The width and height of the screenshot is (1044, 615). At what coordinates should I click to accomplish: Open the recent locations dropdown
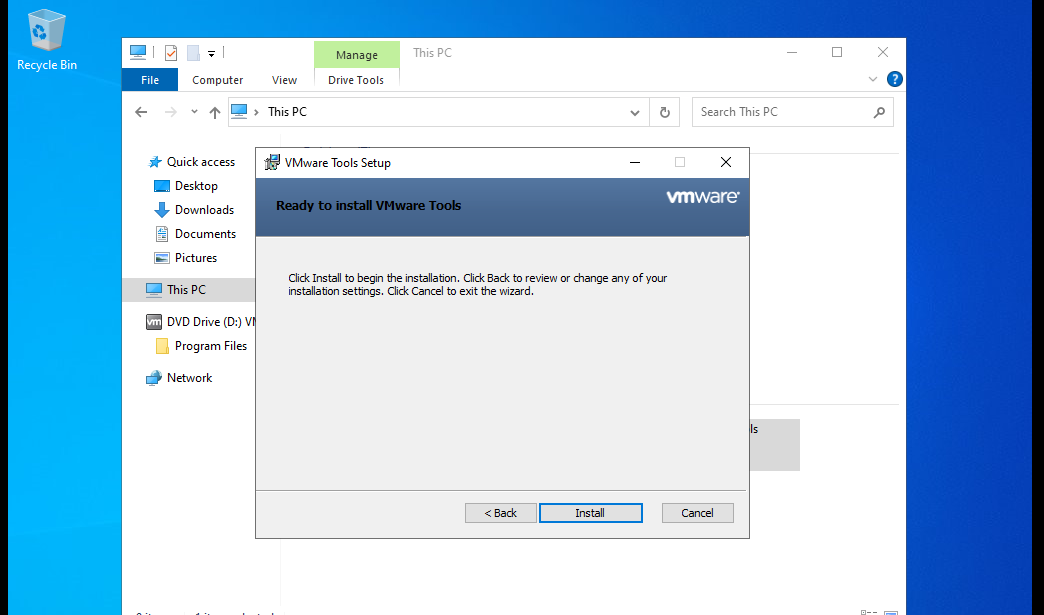pyautogui.click(x=194, y=112)
